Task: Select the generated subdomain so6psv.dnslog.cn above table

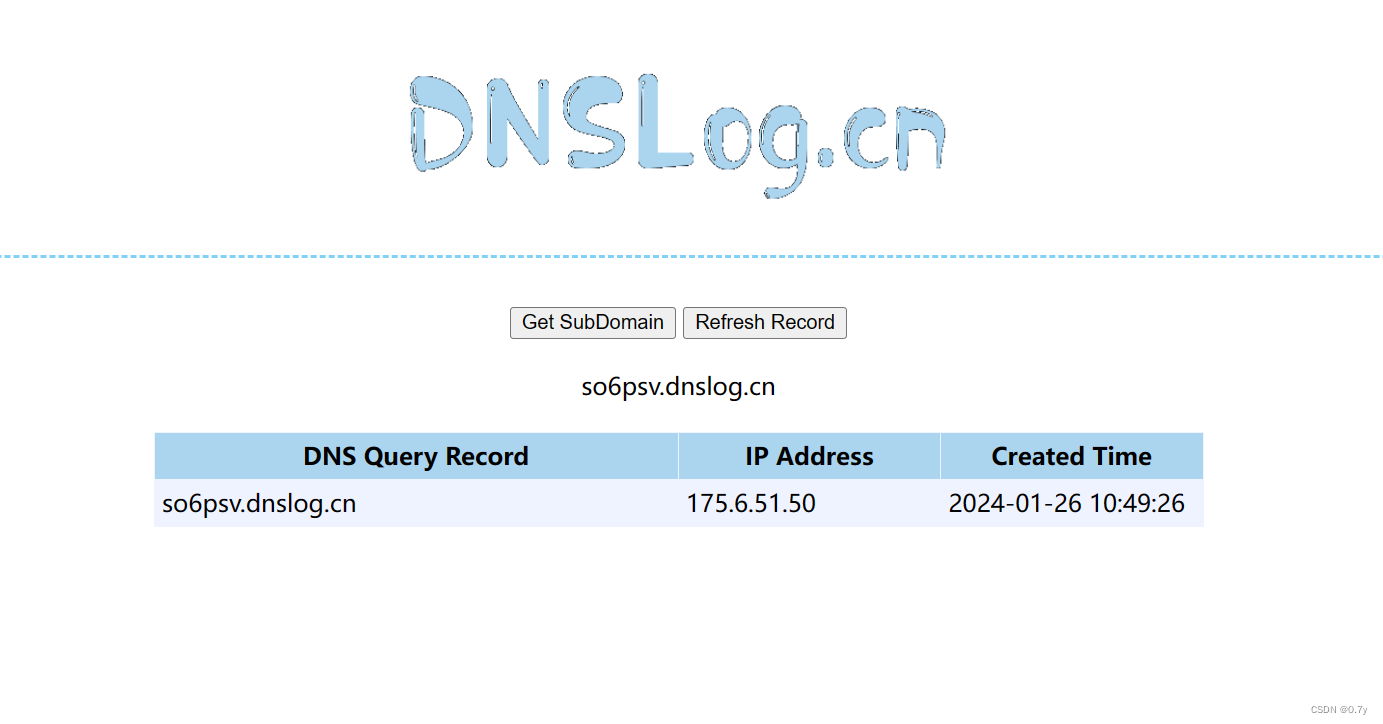Action: click(679, 387)
